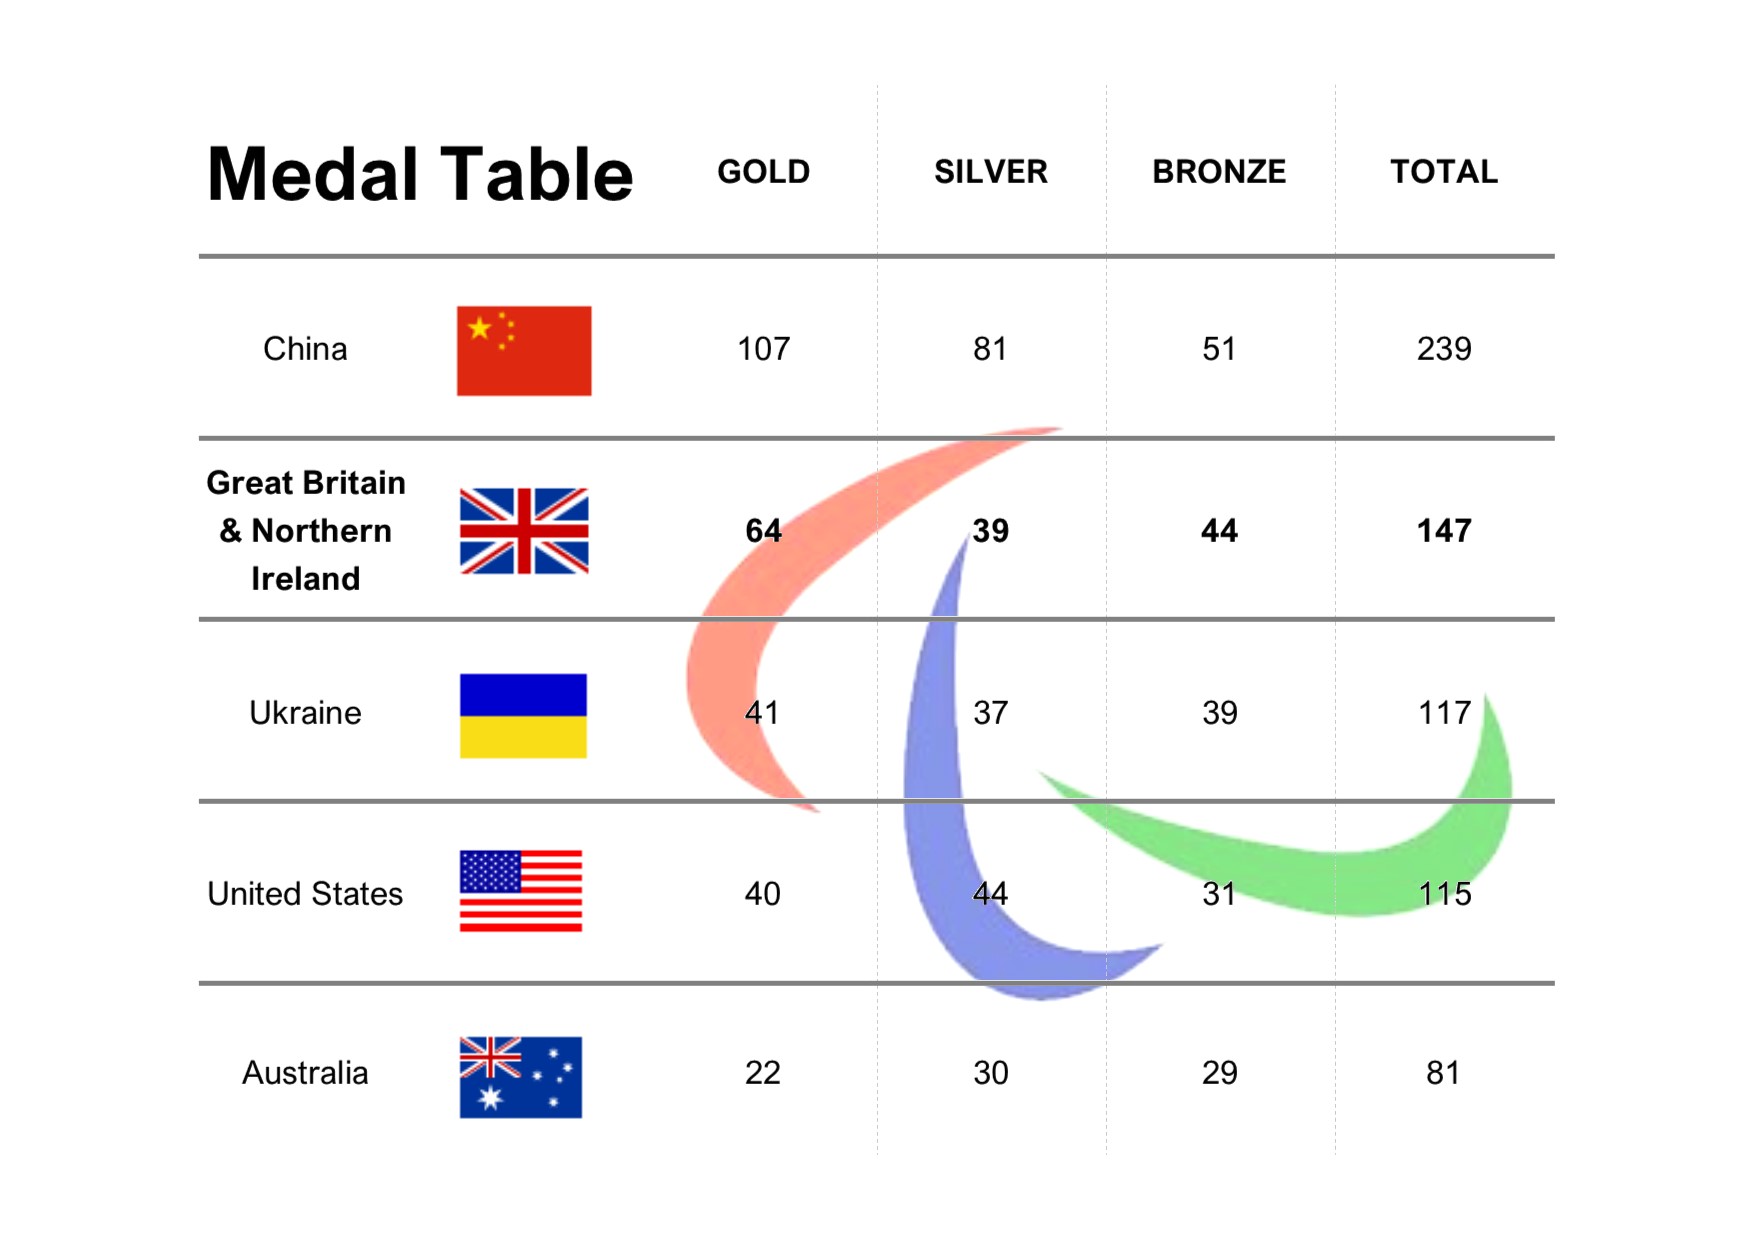The width and height of the screenshot is (1754, 1240).
Task: Click the Ukraine country name
Action: pyautogui.click(x=305, y=713)
